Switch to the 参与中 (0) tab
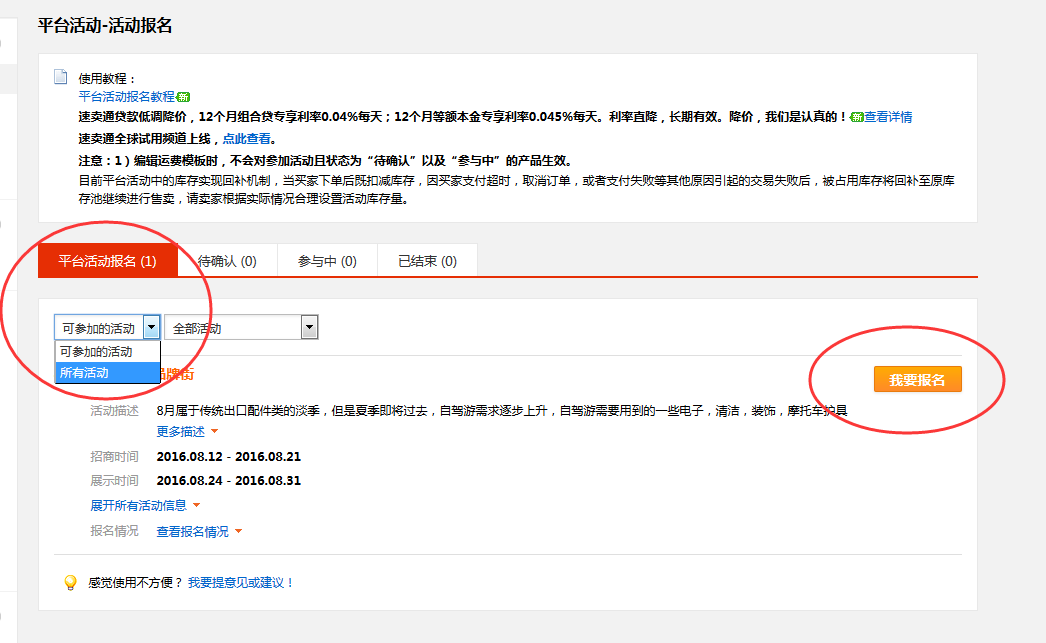Screen dimensions: 1046x643 pyautogui.click(x=327, y=261)
